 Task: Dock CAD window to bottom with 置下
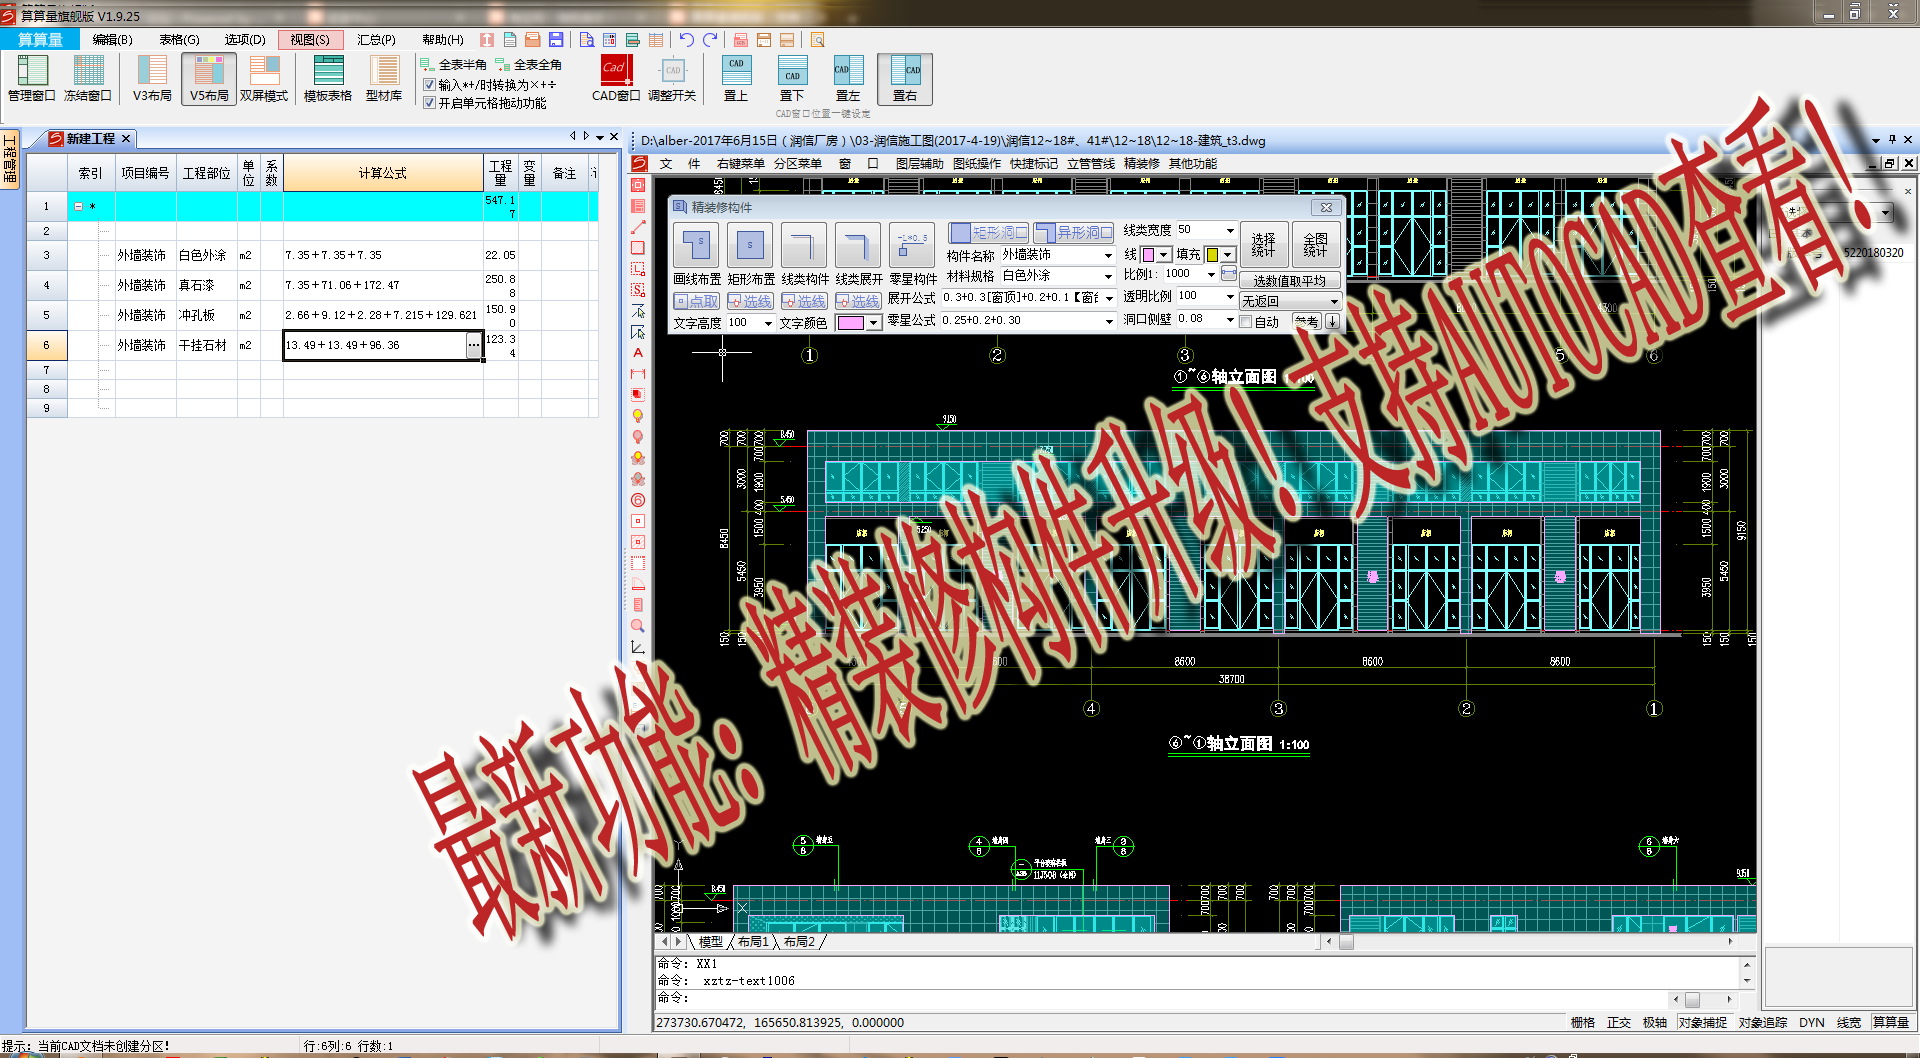pyautogui.click(x=792, y=78)
